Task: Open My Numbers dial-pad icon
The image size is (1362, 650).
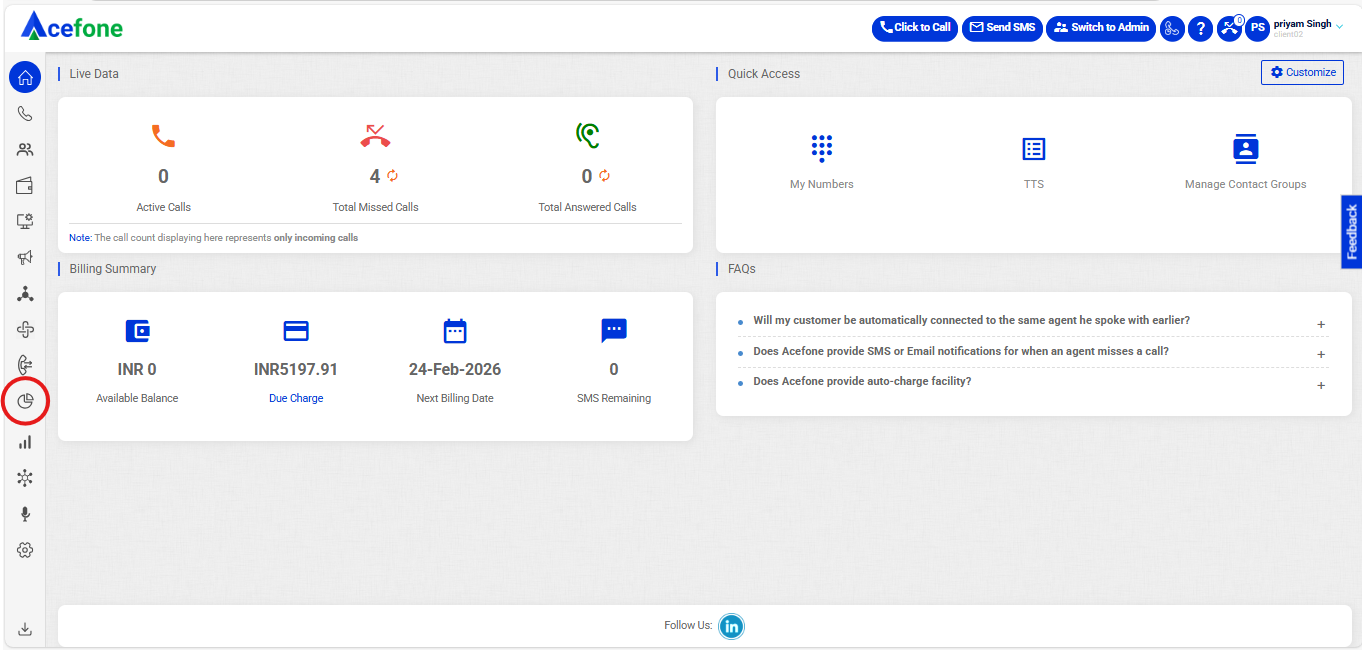Action: (822, 149)
